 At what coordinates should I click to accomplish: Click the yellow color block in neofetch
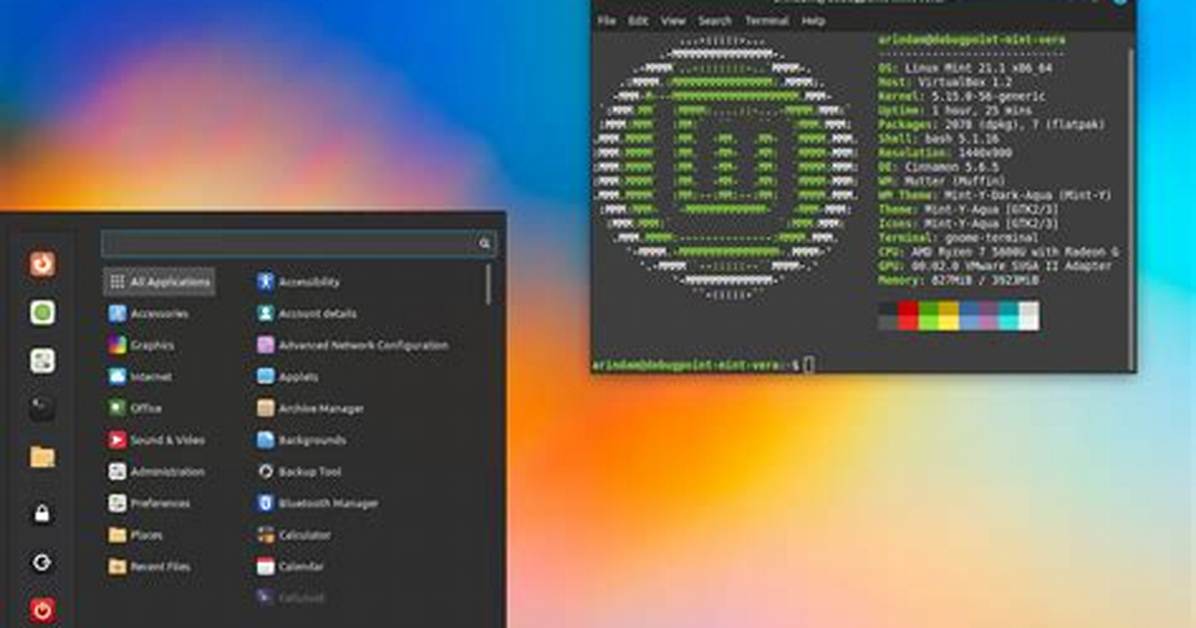pos(948,315)
